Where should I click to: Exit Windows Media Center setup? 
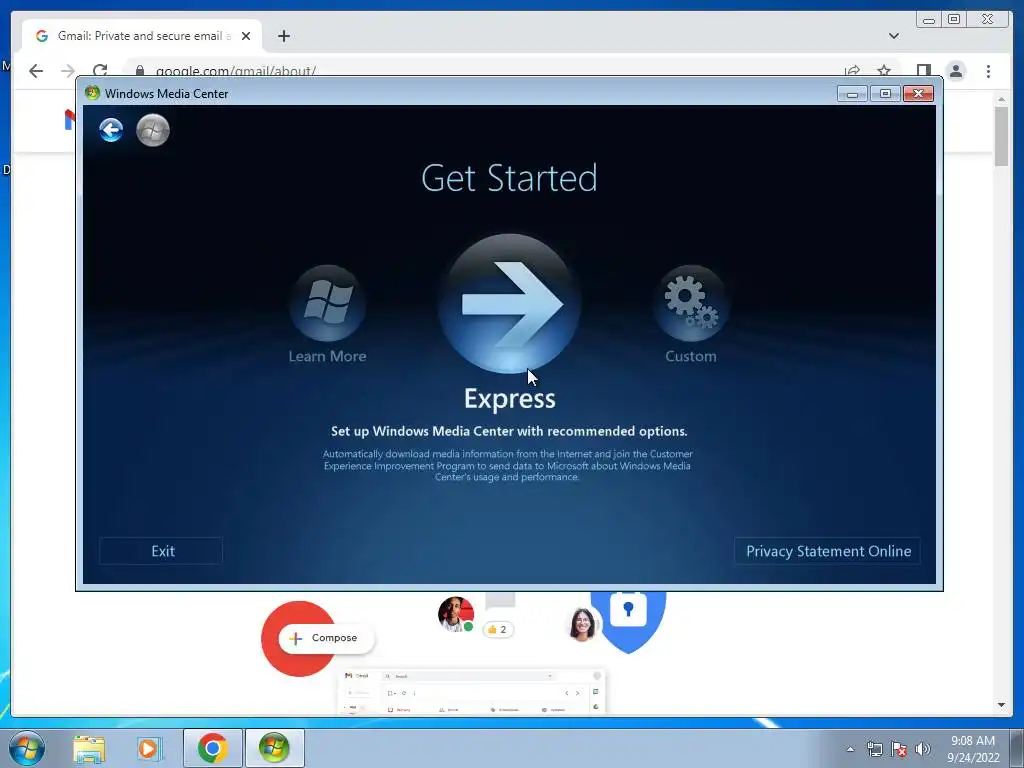(x=161, y=551)
